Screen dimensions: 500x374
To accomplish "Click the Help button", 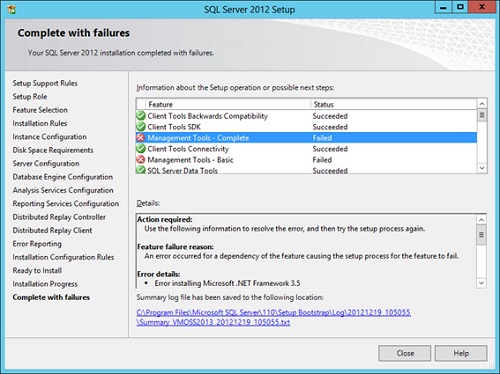I will coord(461,353).
